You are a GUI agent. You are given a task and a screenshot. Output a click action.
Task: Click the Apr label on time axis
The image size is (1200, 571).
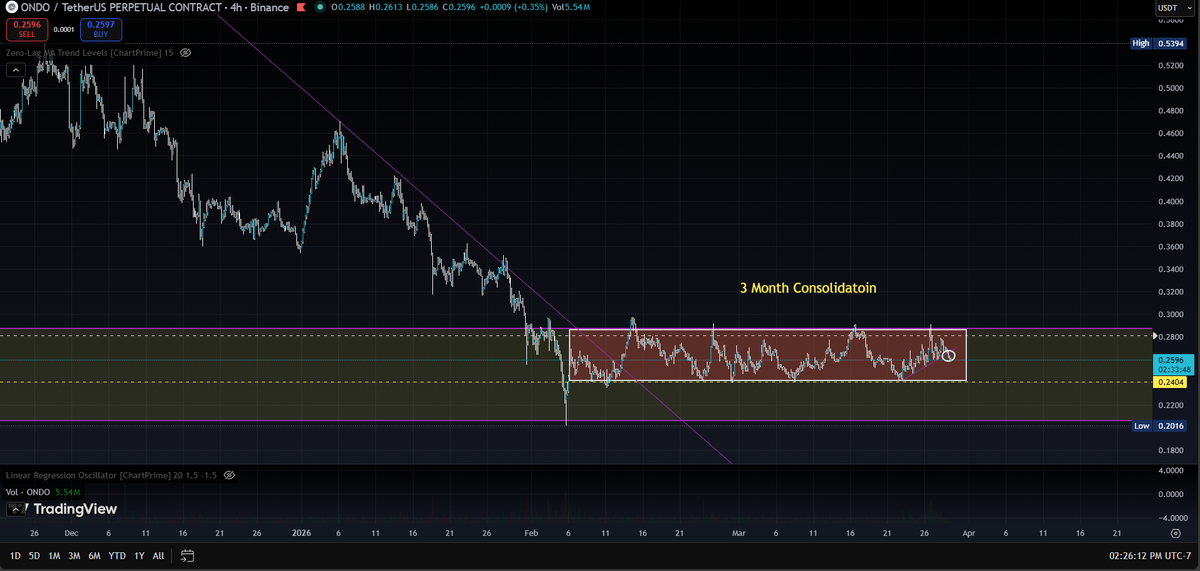tap(969, 535)
